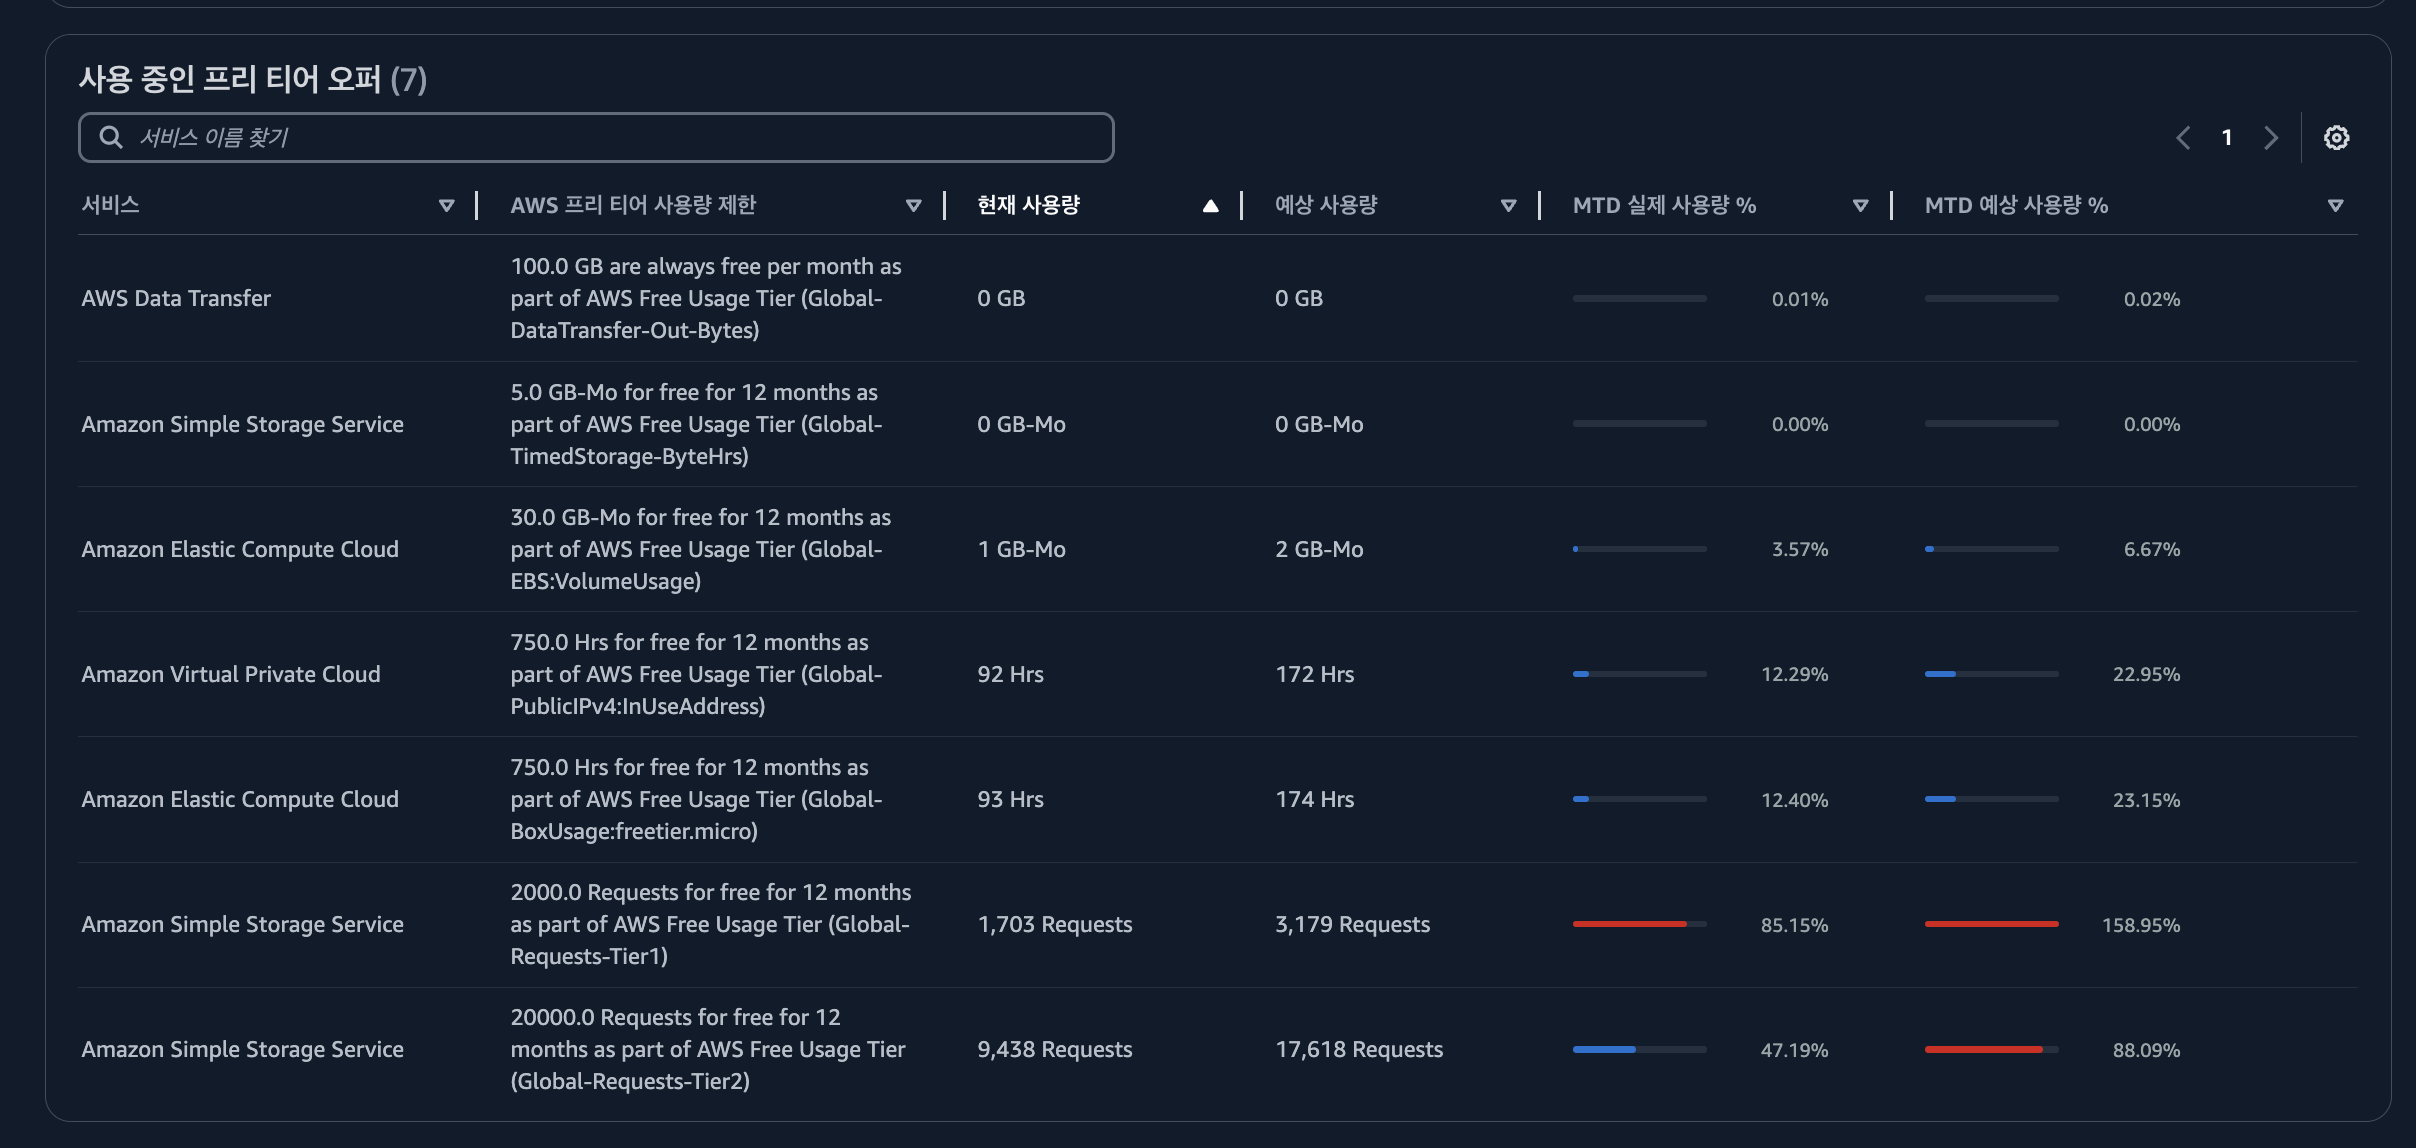Click the 현재 사용량 column header
Screen dimensions: 2416x1148
(x=1029, y=205)
